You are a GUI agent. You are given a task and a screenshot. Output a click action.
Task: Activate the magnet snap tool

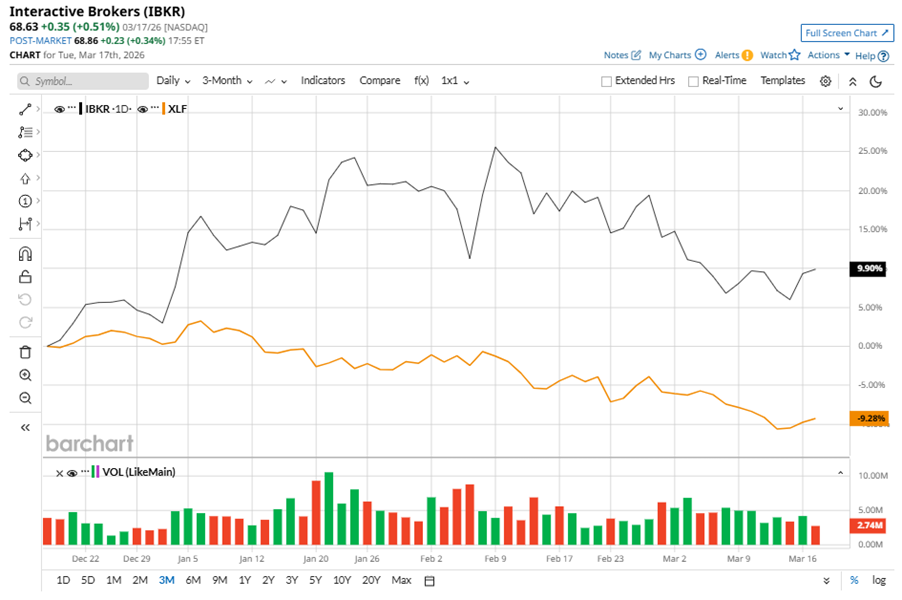tap(26, 254)
